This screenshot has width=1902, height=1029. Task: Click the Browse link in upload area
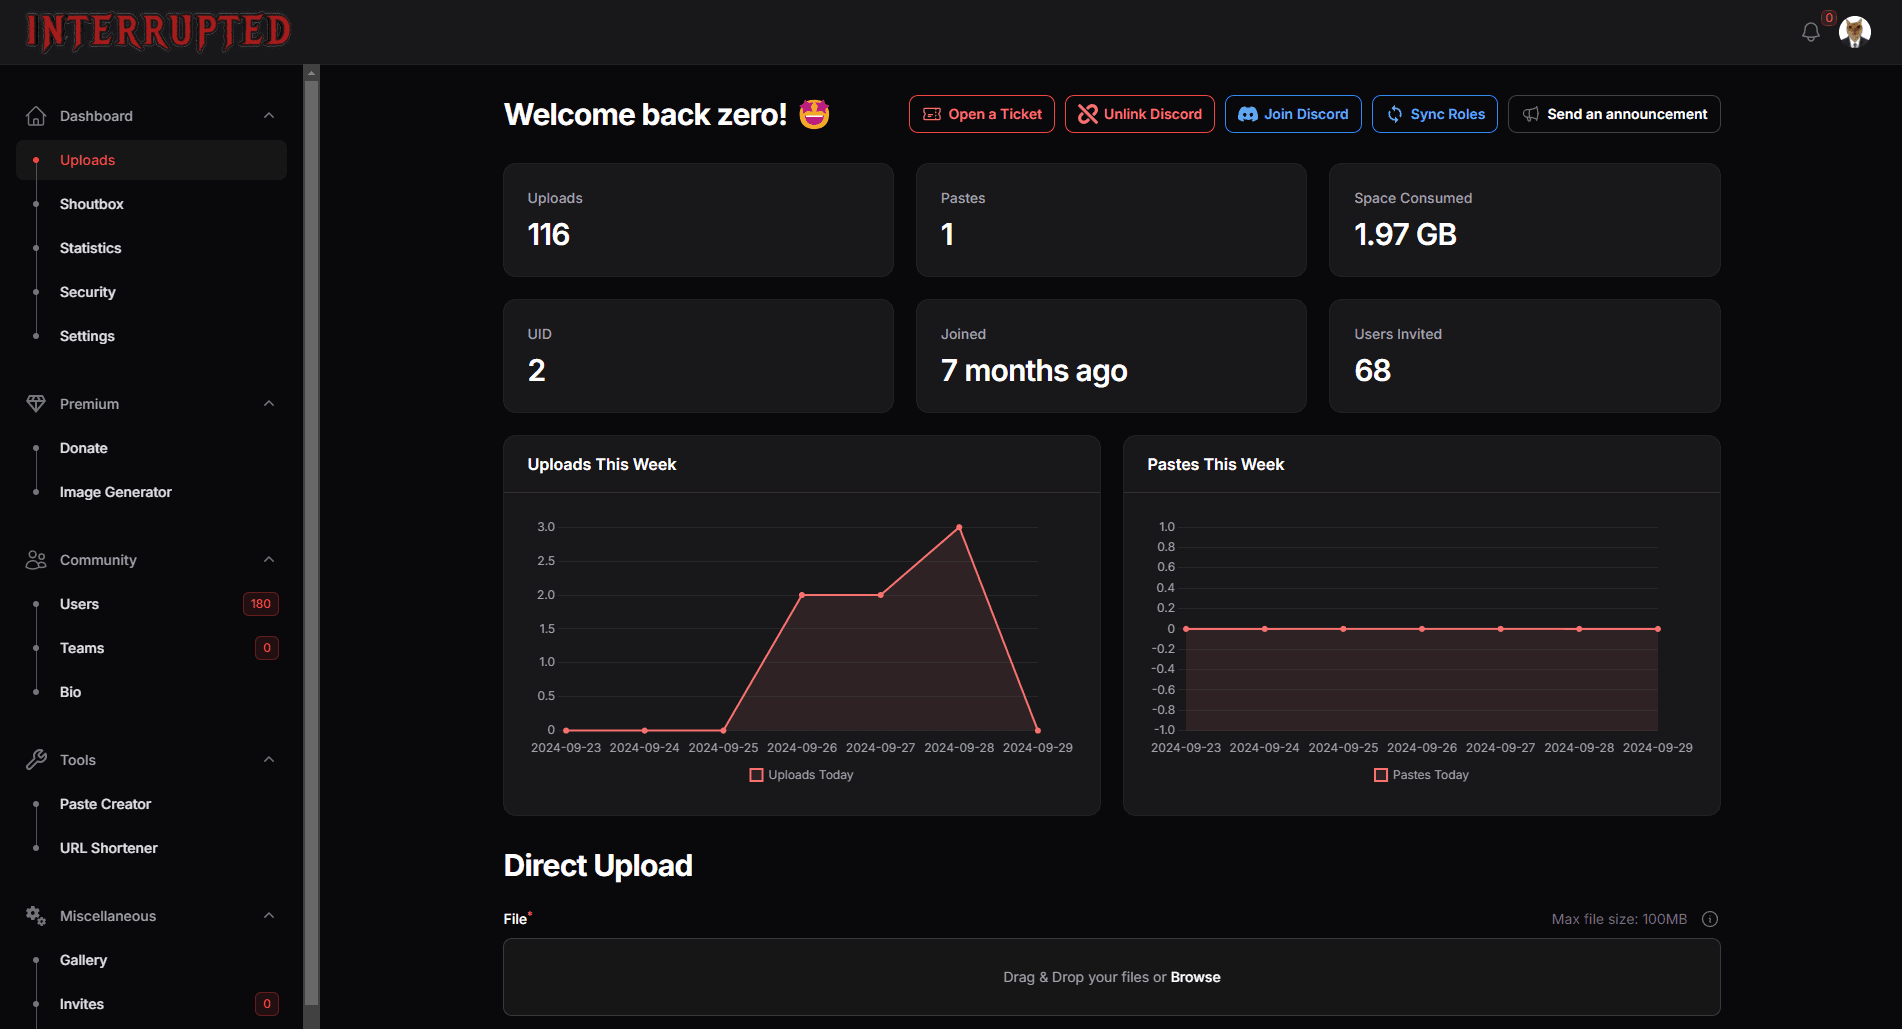(x=1195, y=977)
